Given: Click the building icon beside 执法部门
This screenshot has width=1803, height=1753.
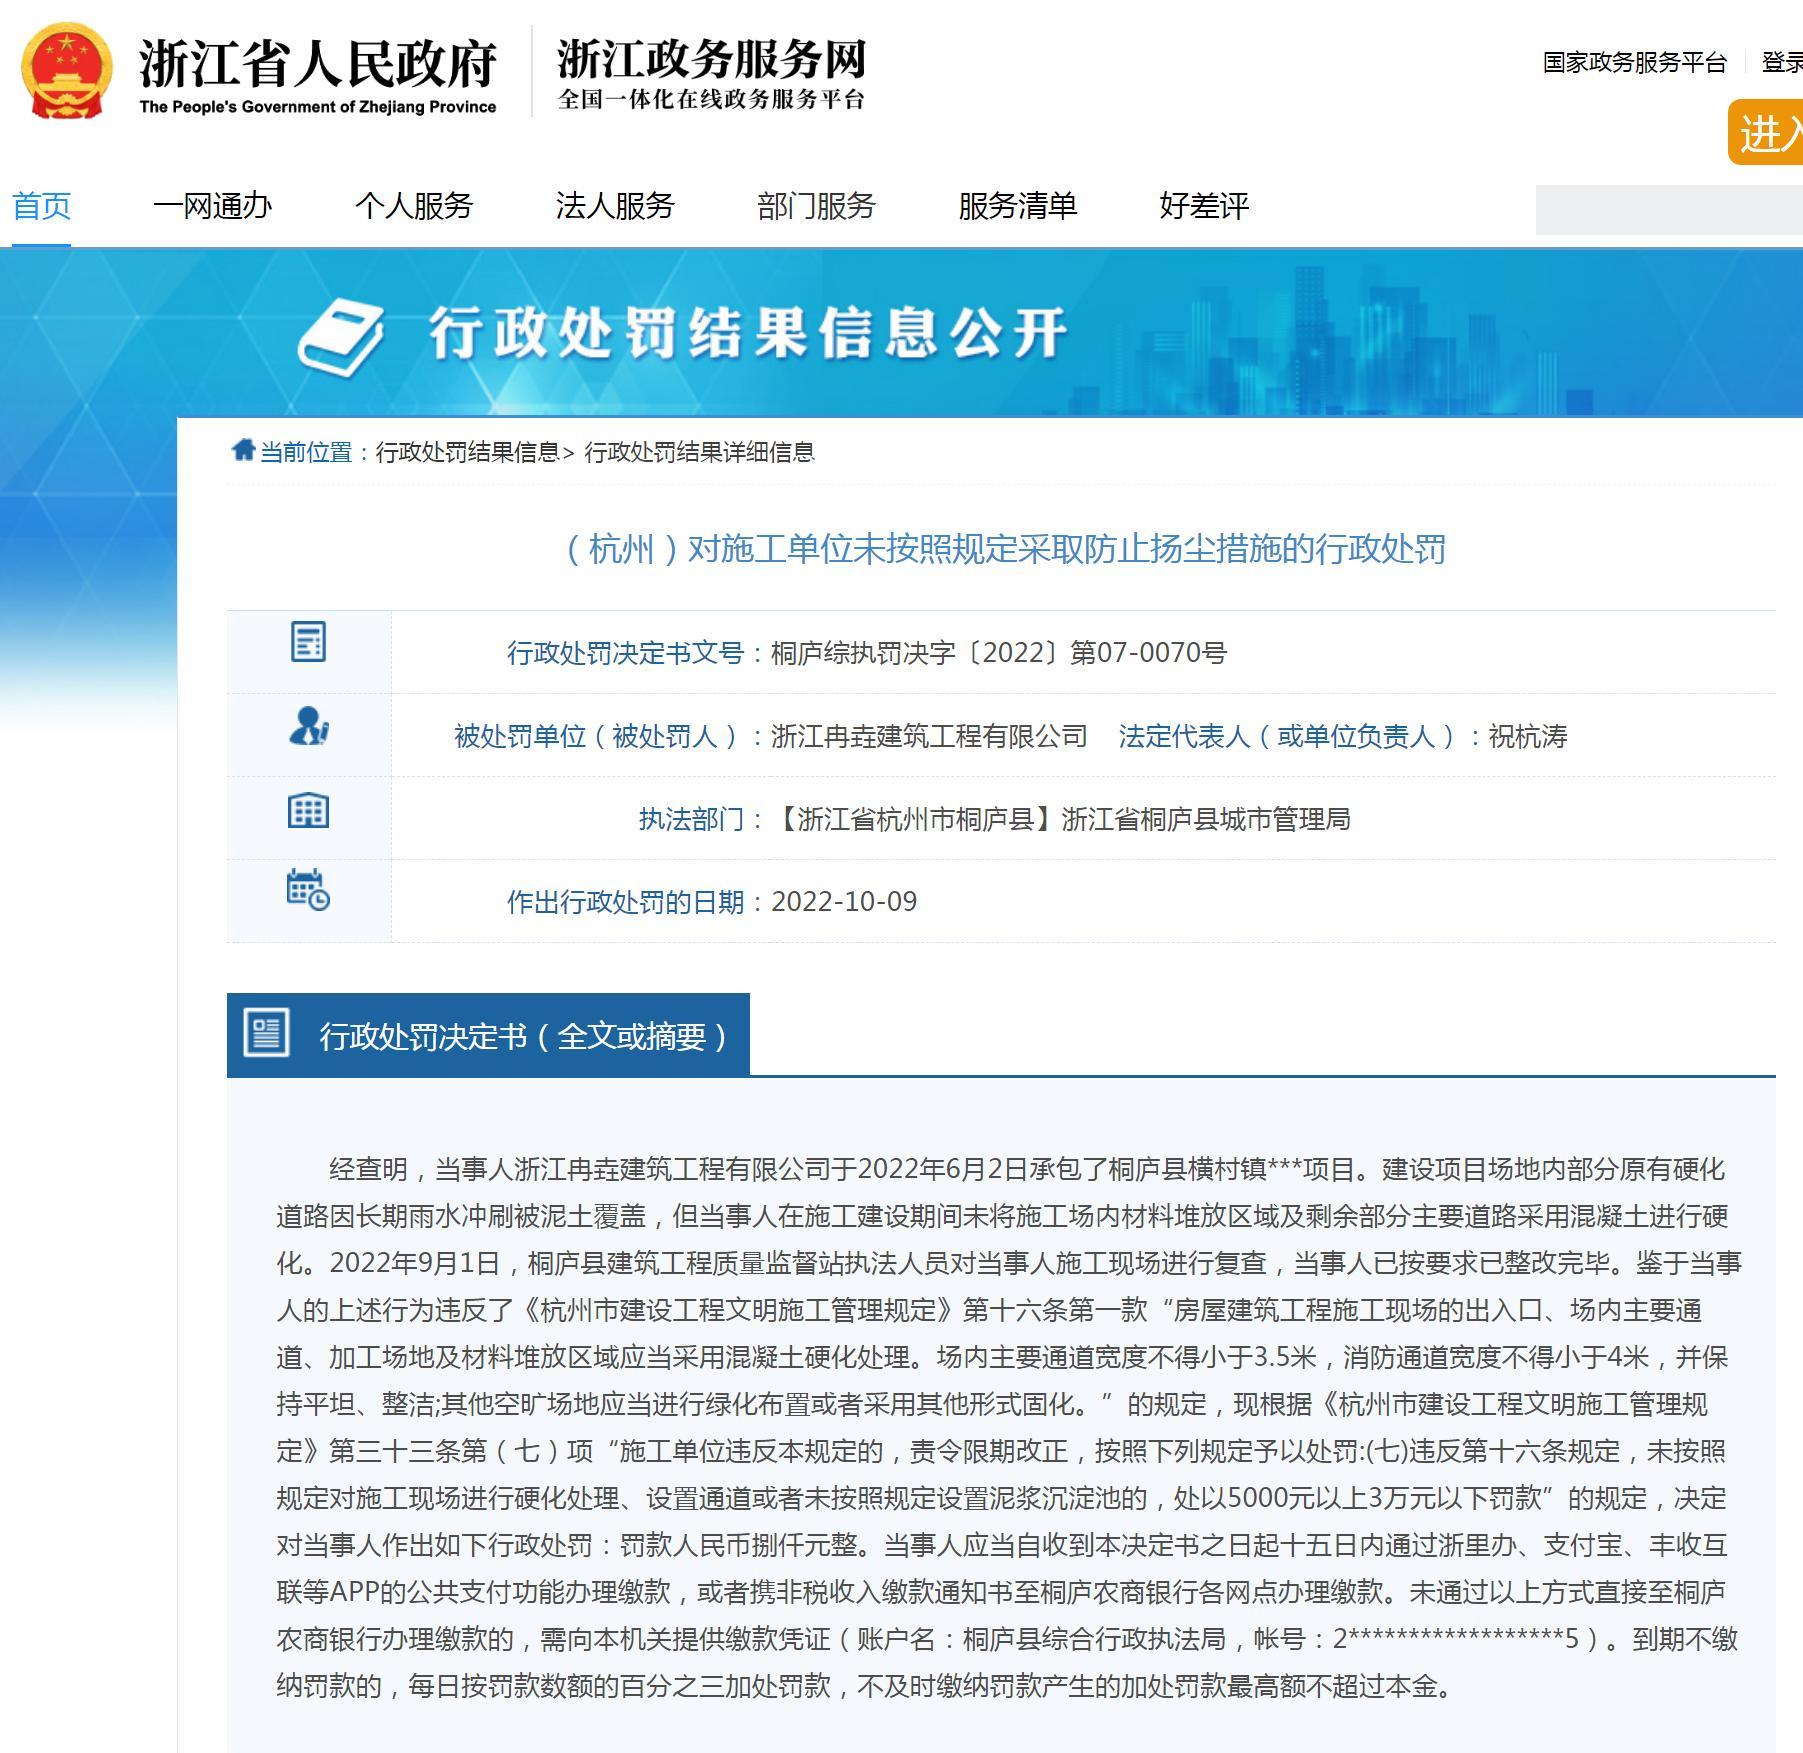Looking at the screenshot, I should [x=308, y=810].
